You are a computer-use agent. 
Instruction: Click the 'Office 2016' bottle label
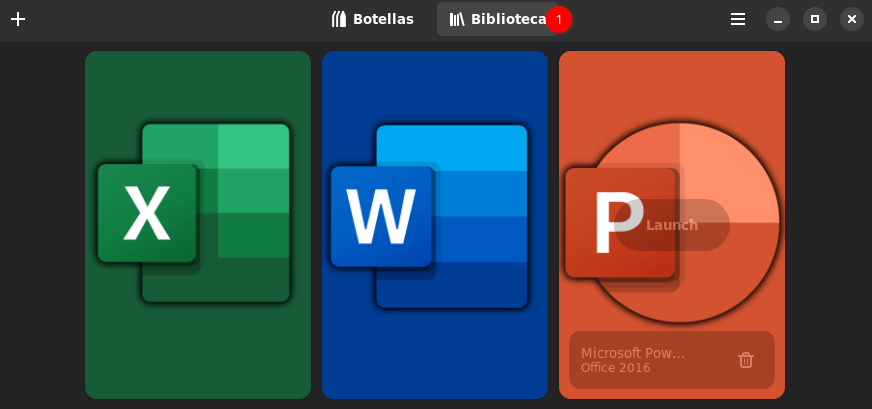coord(616,368)
